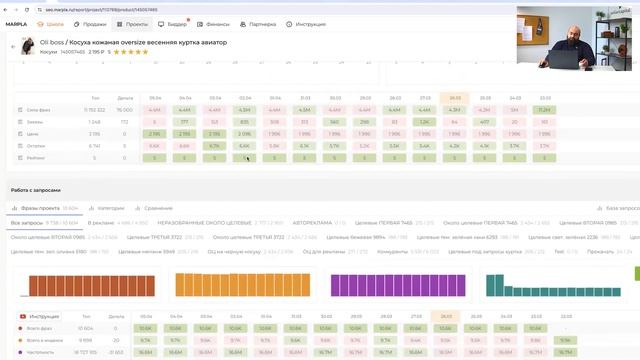Click the 11 152 322 value in Сила фраз row
This screenshot has width=640, height=360.
(x=95, y=110)
